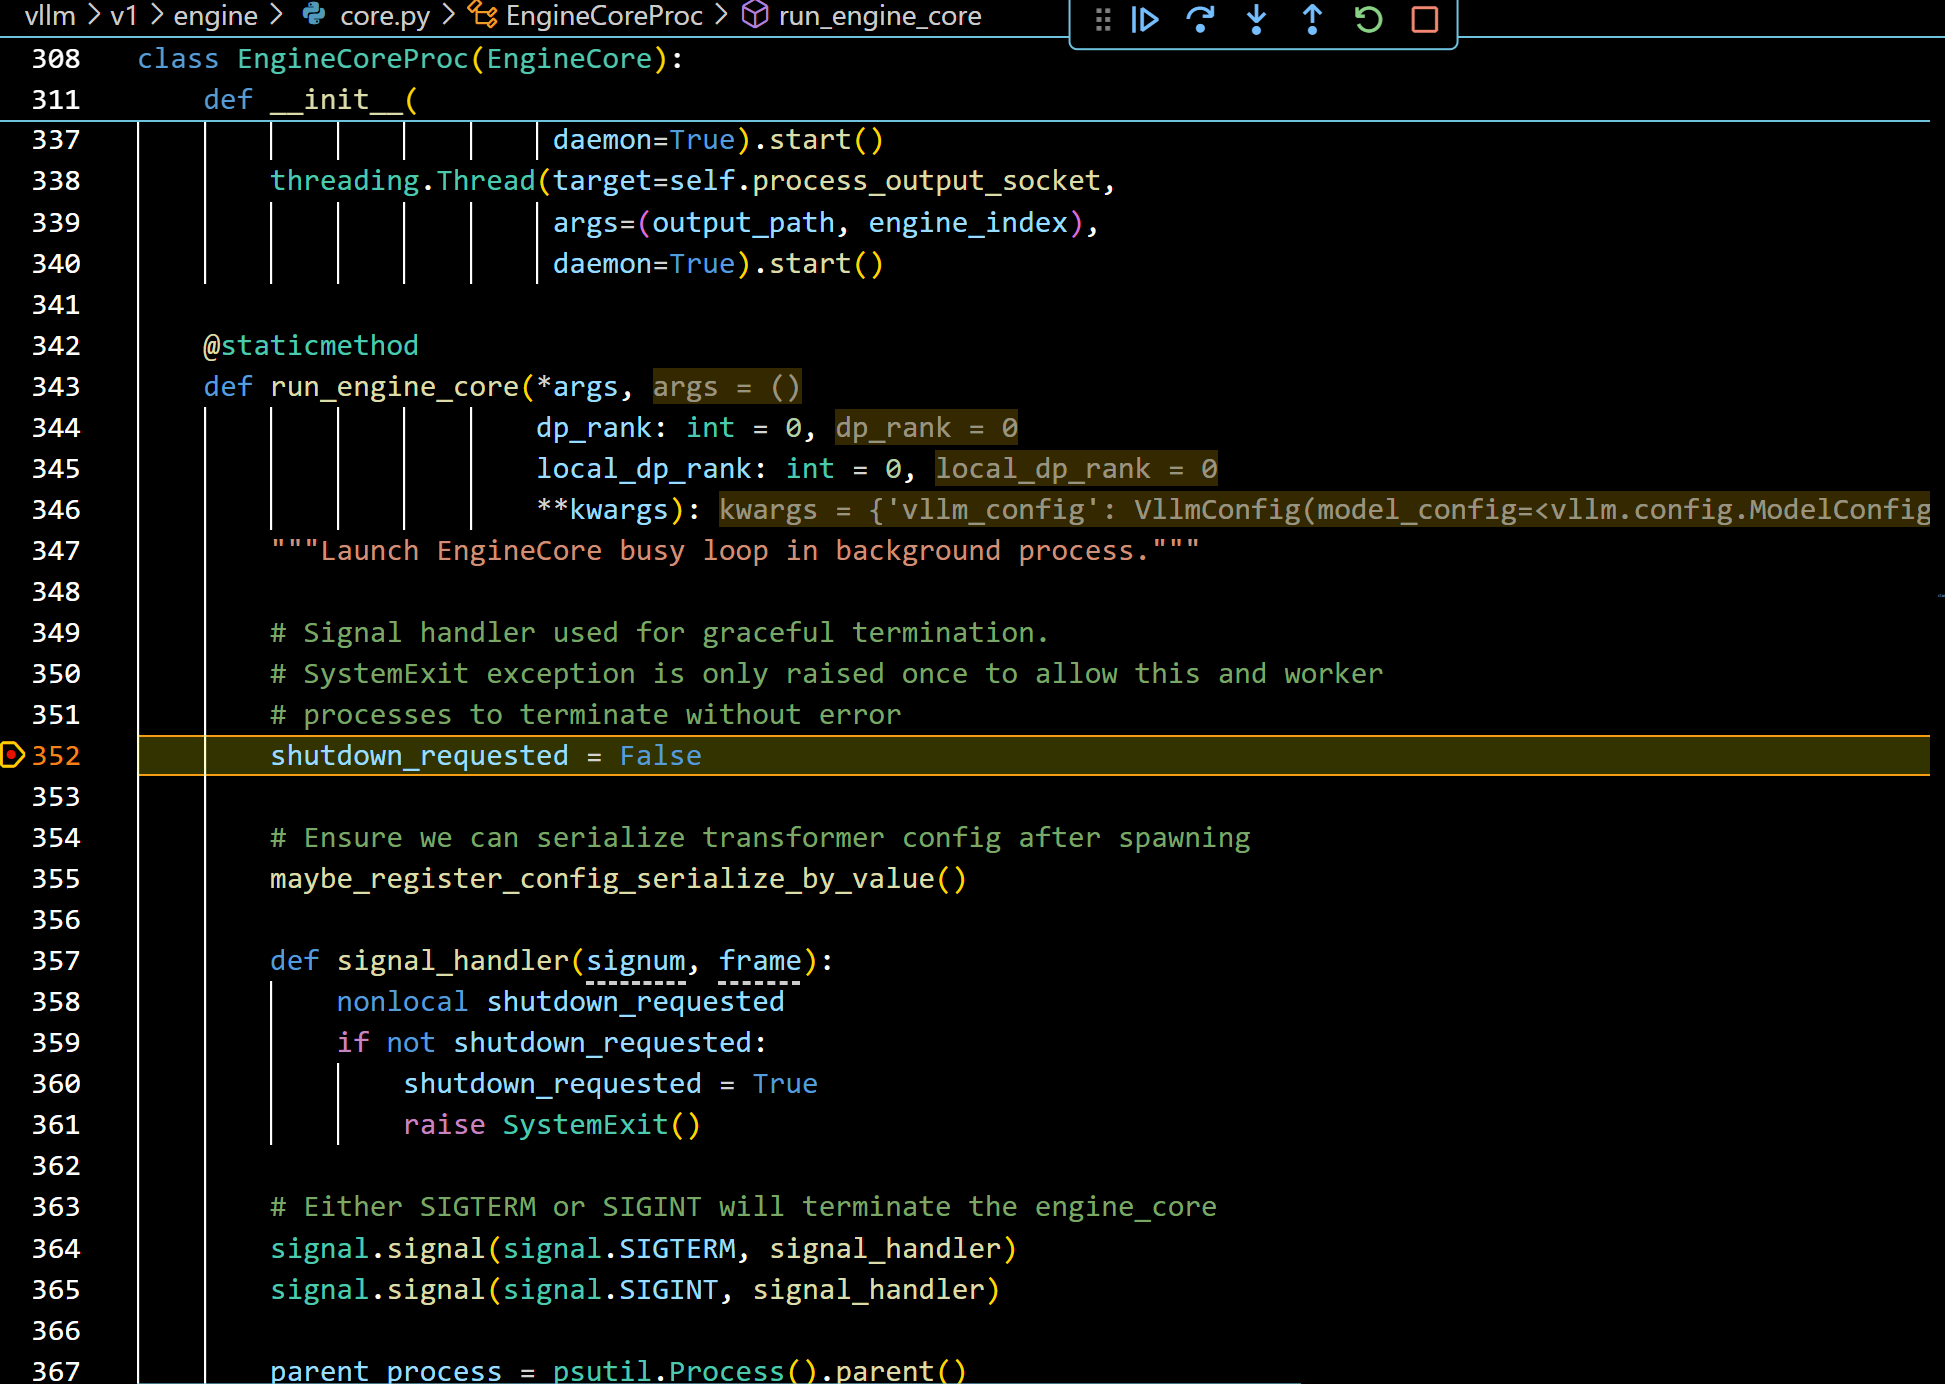Click the Step Over debug icon
This screenshot has height=1384, width=1945.
pos(1200,19)
